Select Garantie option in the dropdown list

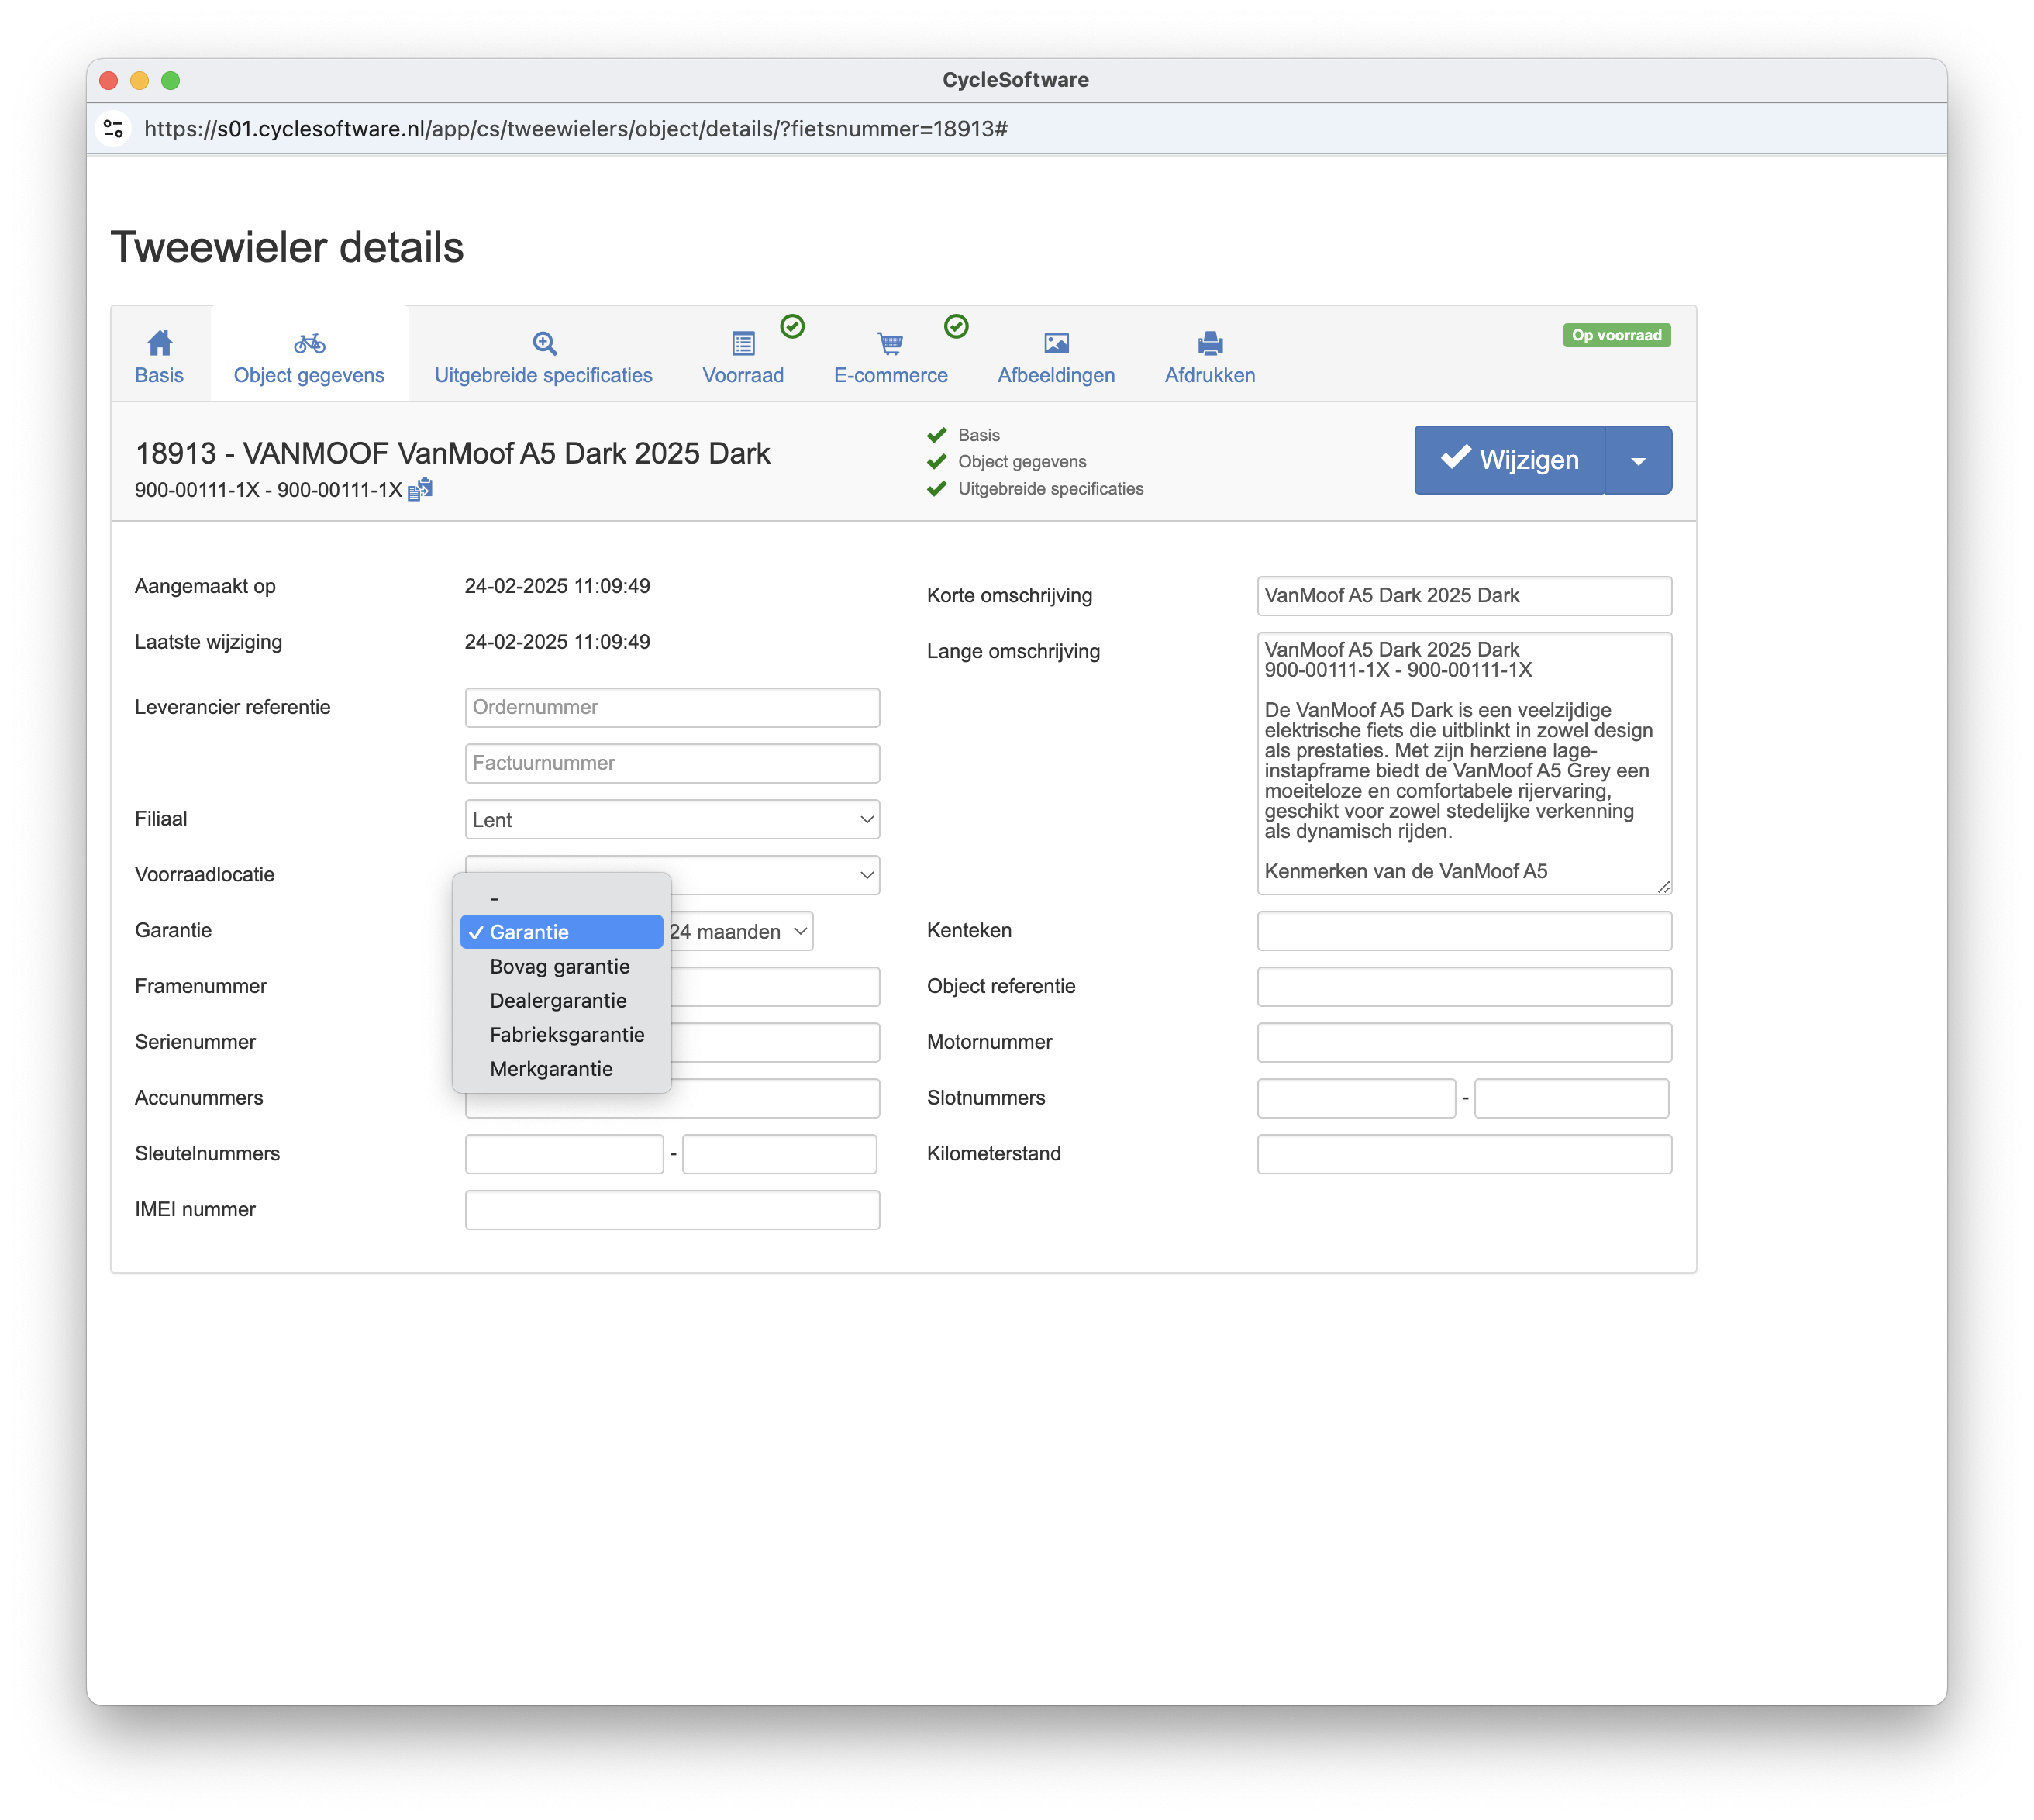tap(561, 932)
